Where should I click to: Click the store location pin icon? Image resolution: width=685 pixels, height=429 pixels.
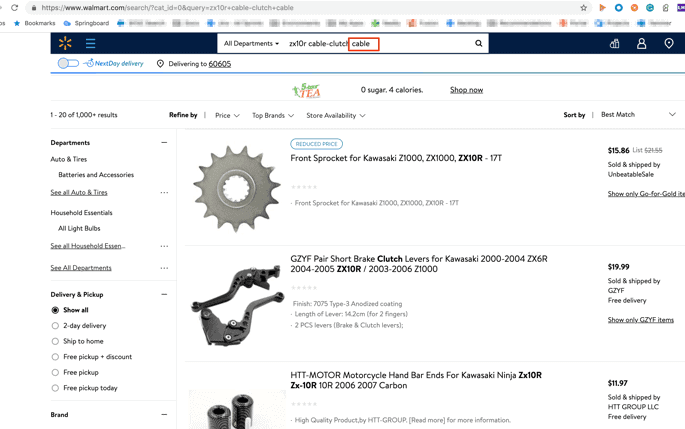pos(668,44)
